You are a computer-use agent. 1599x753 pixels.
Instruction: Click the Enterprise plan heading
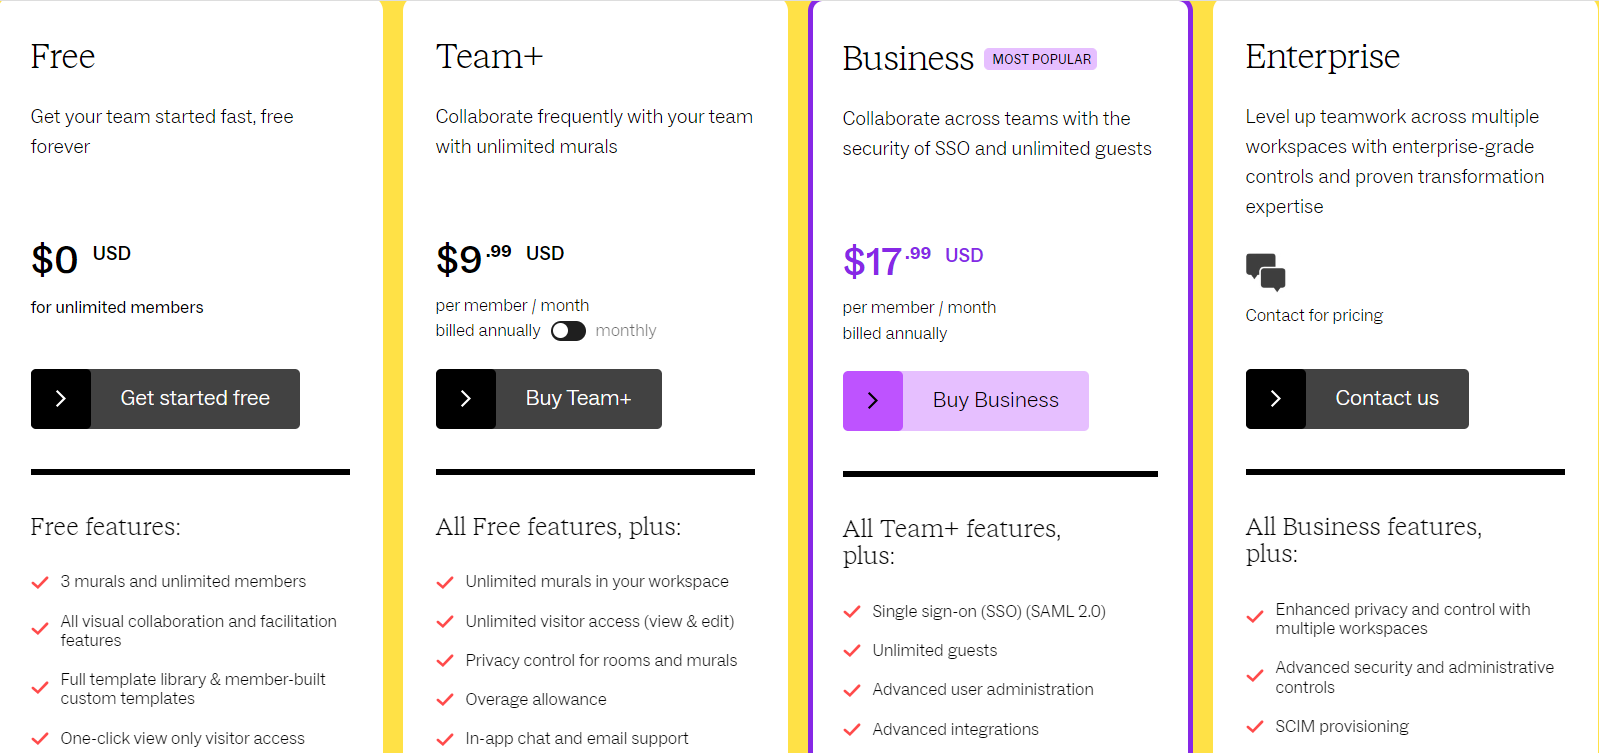(1322, 57)
